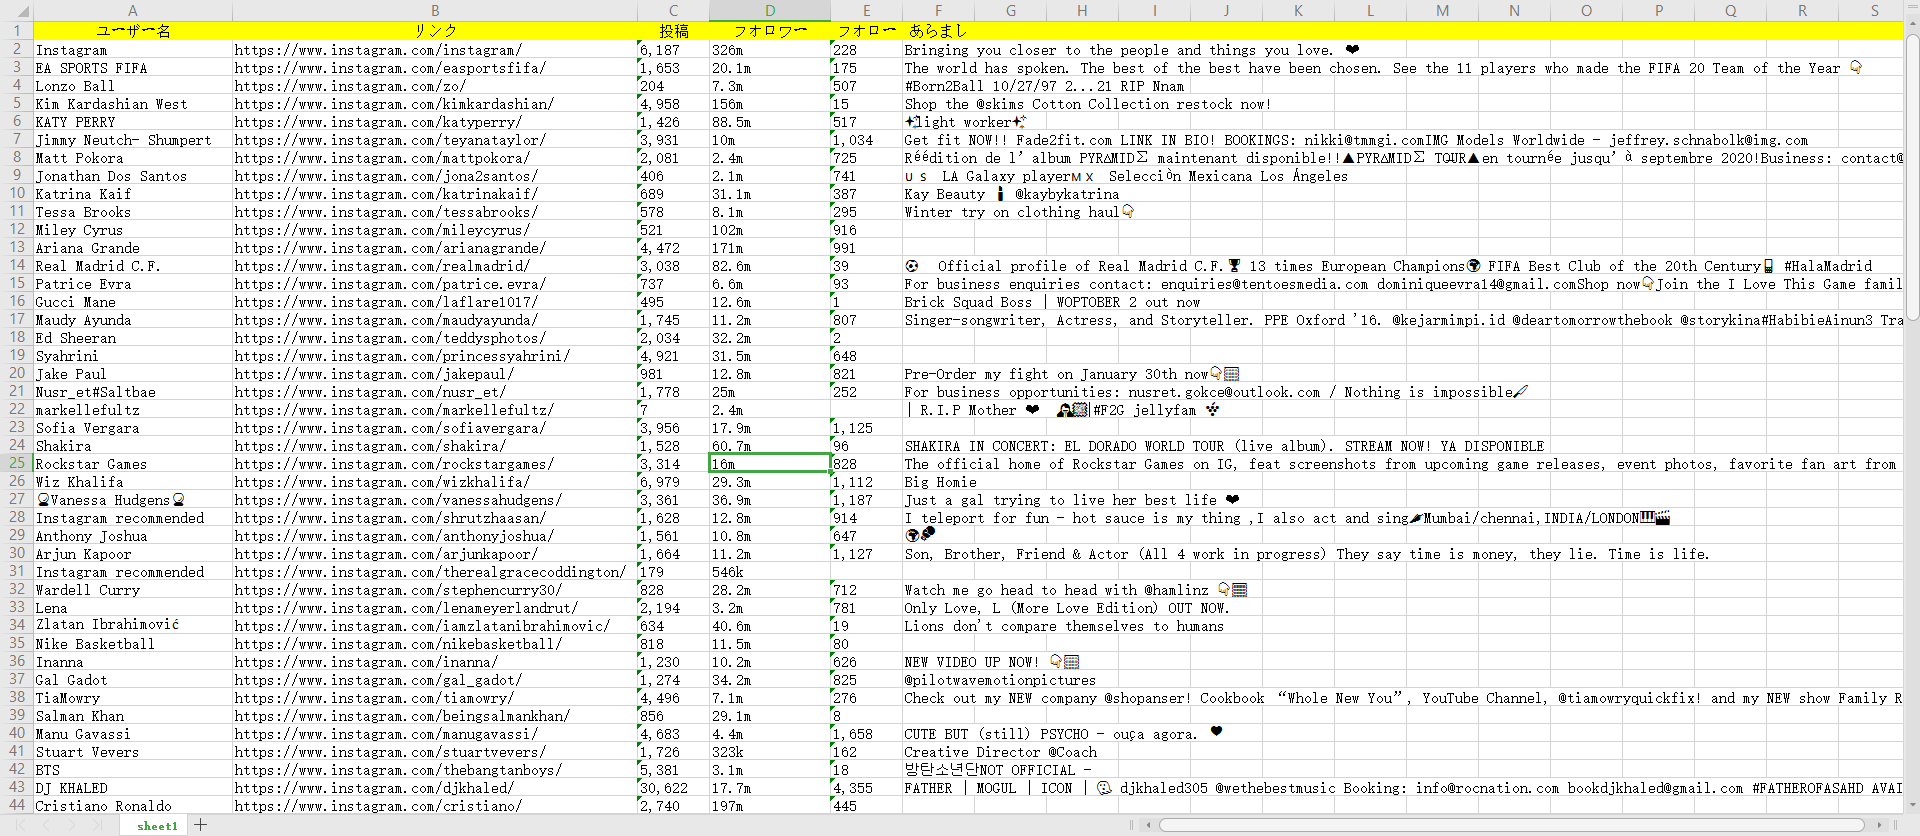Screen dimensions: 1920x836
Task: Click the shakira Instagram link cell
Action: click(x=435, y=445)
